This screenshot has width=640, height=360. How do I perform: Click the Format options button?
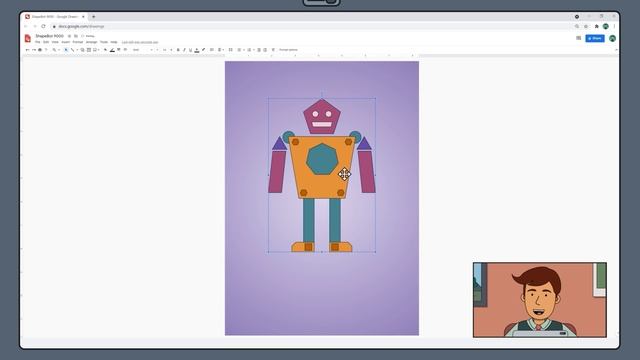(288, 50)
